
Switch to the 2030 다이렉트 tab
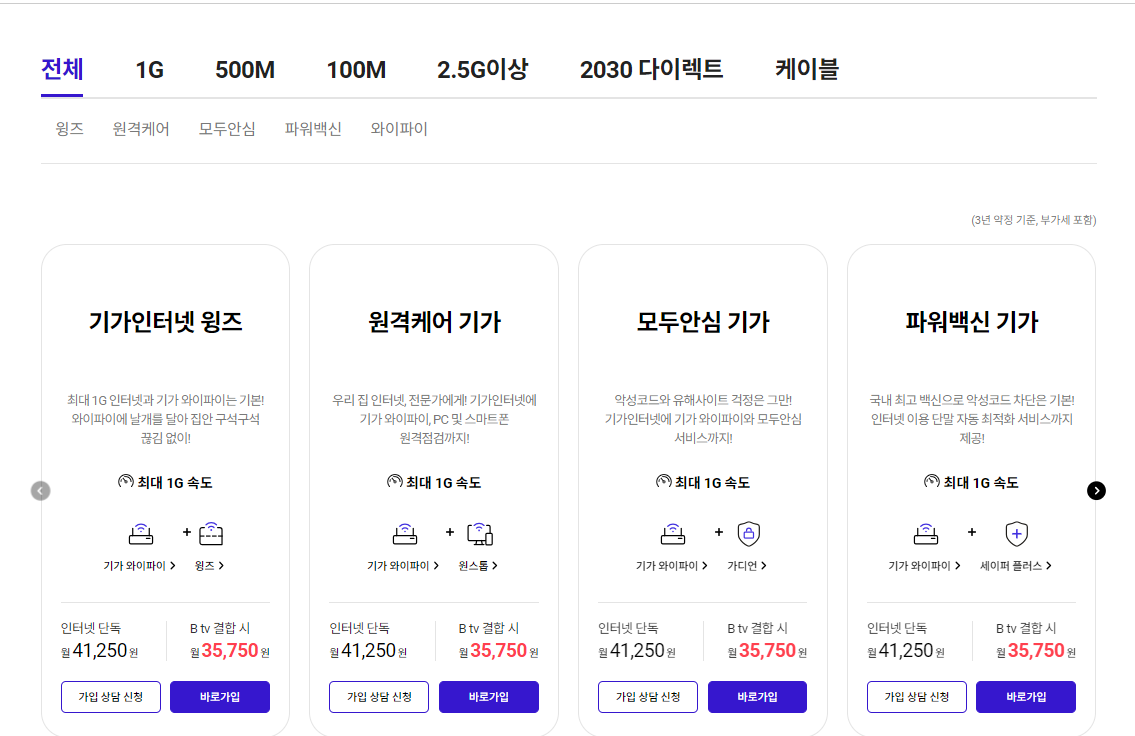click(651, 69)
